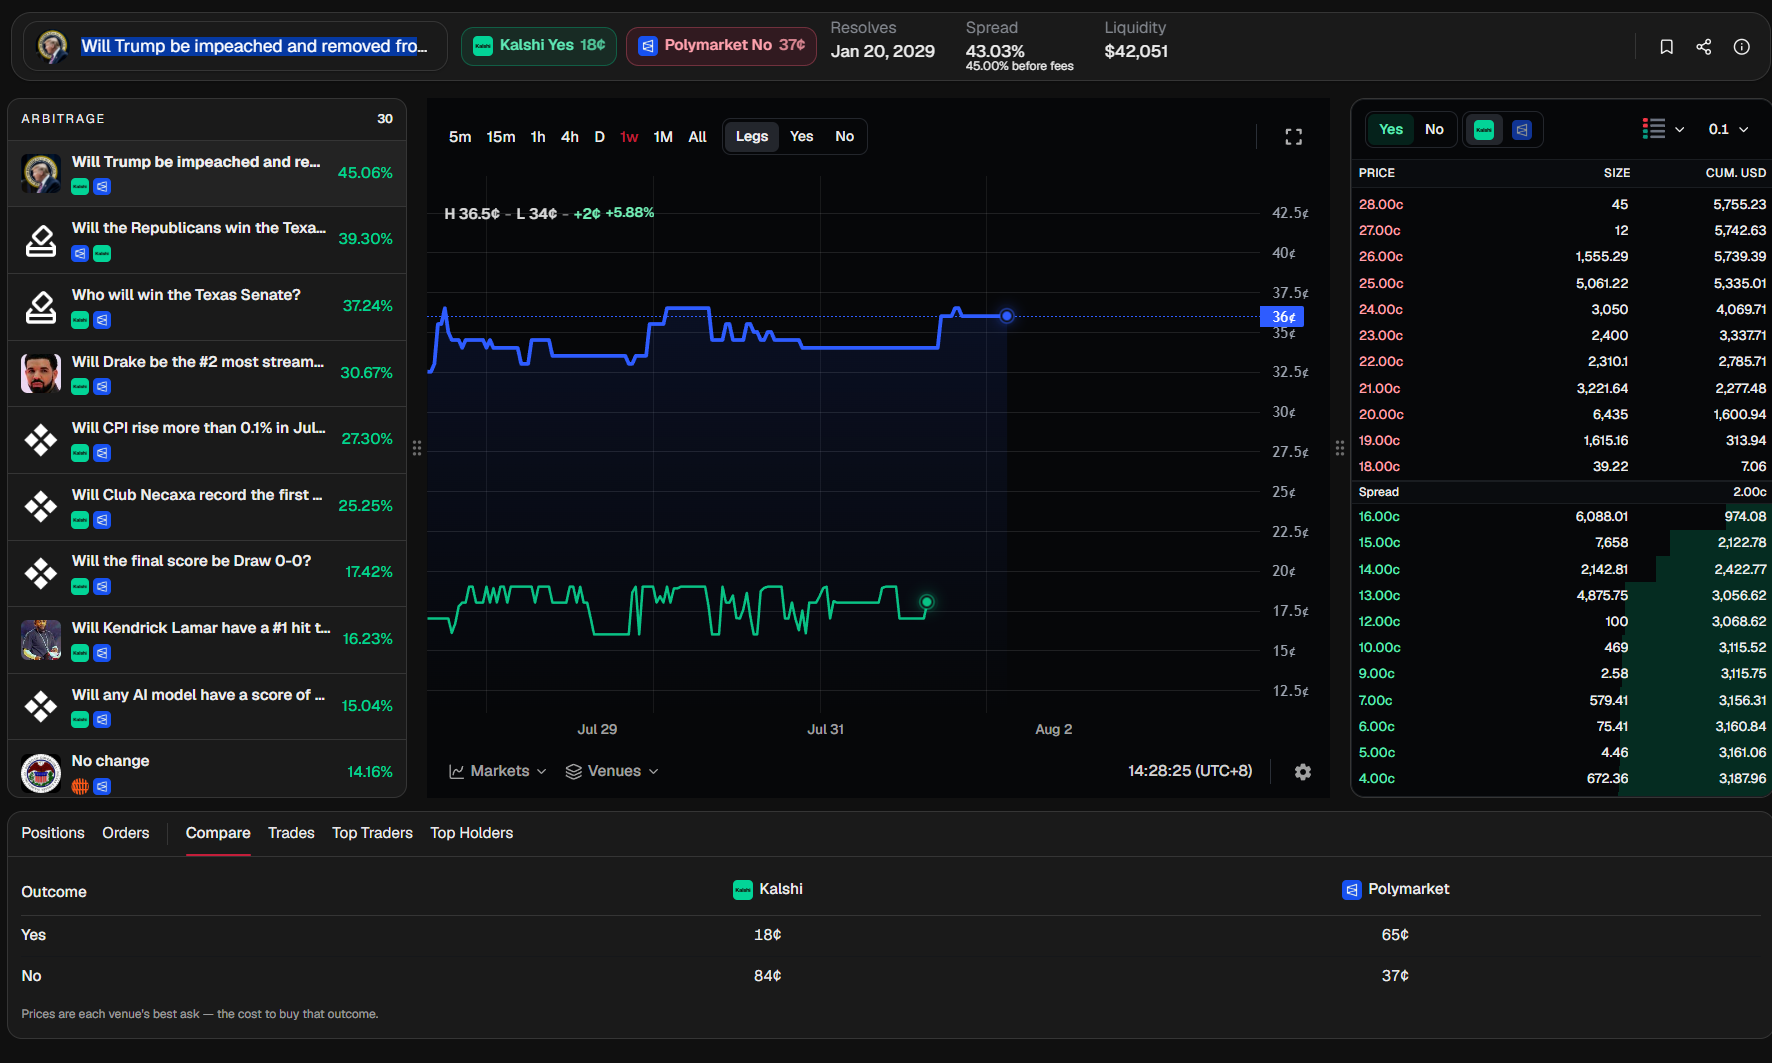This screenshot has height=1063, width=1772.
Task: Click the Polymarket logo in Compare table header
Action: point(1352,890)
